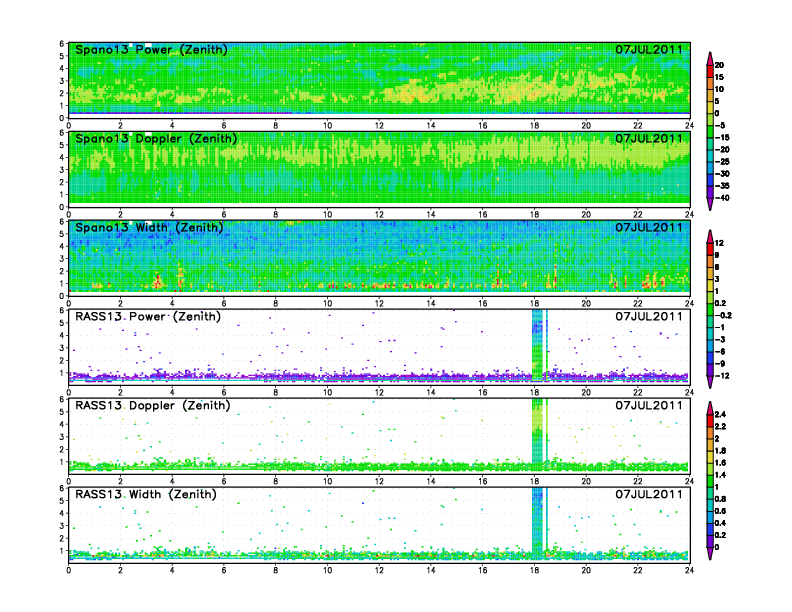
Task: Click the pink top arrow of the -40 to 20 colorbar
Action: click(710, 59)
